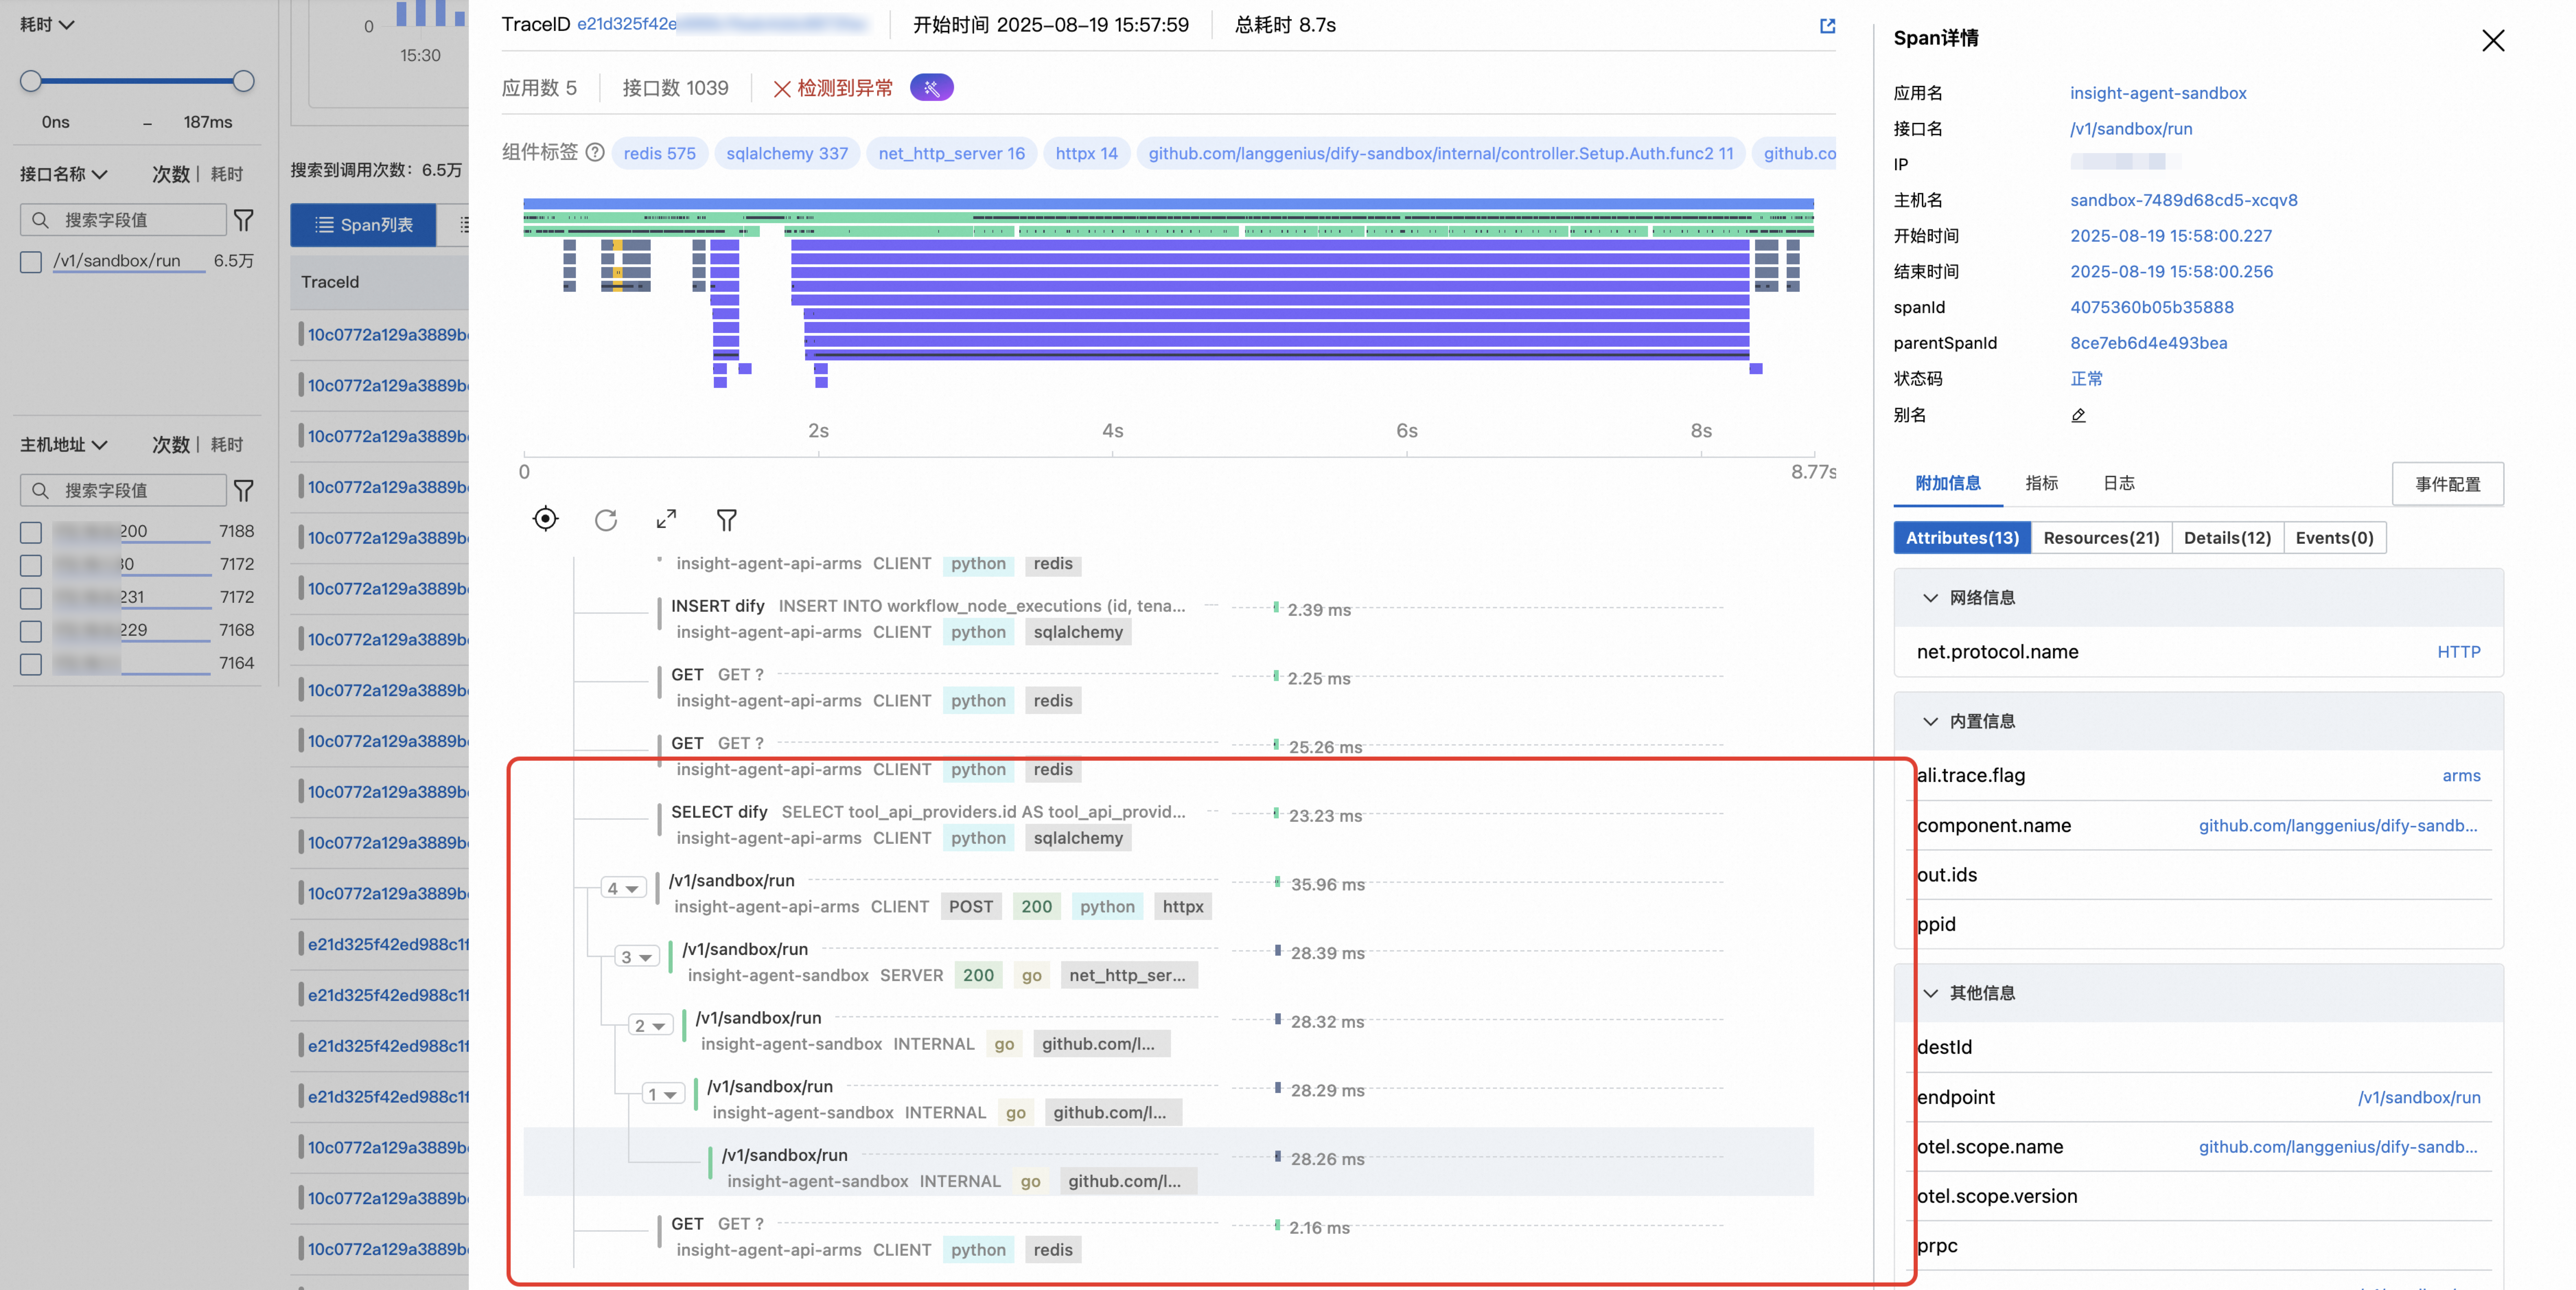
Task: Click the filter funnel below timeline
Action: click(727, 520)
